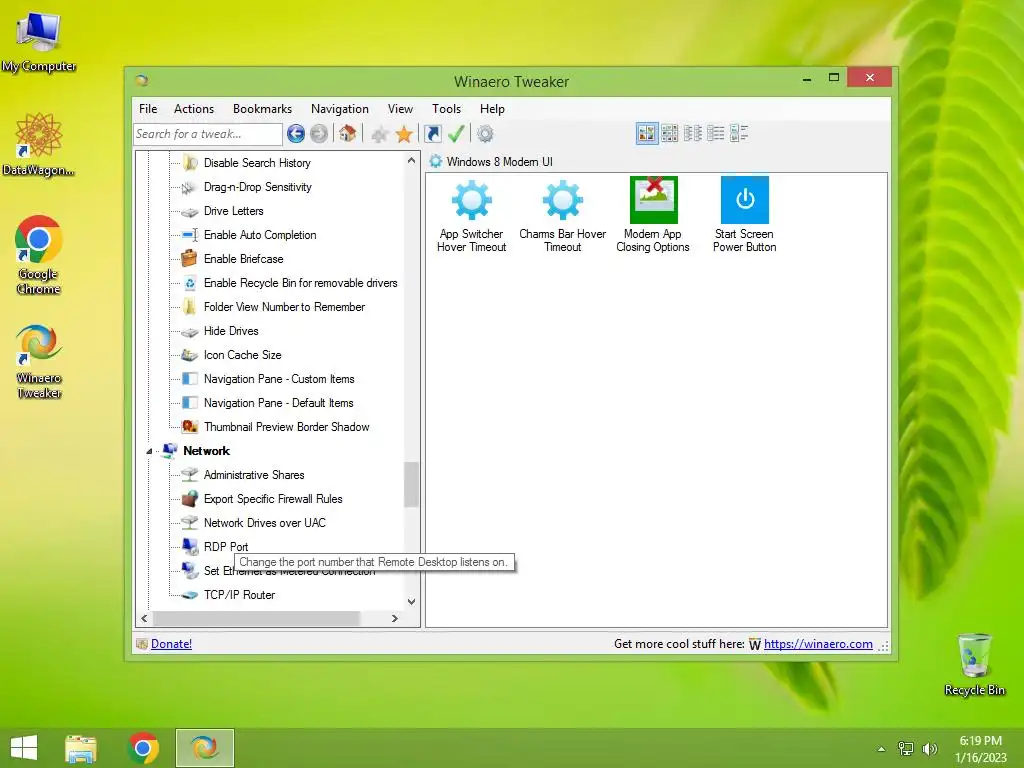Switch to medium icons view mode

669,133
